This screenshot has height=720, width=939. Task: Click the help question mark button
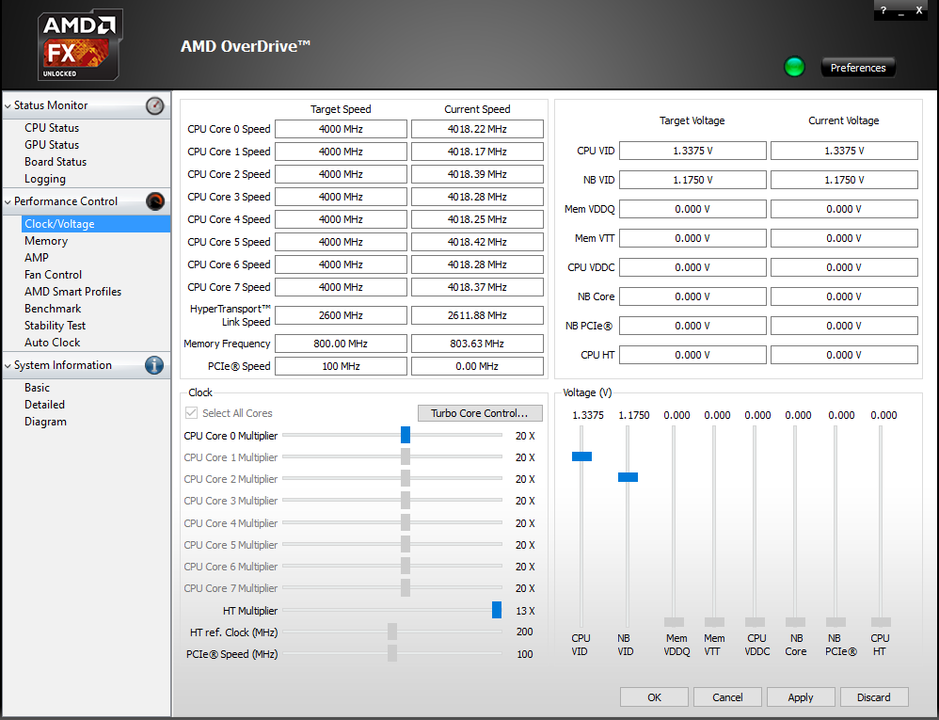883,10
